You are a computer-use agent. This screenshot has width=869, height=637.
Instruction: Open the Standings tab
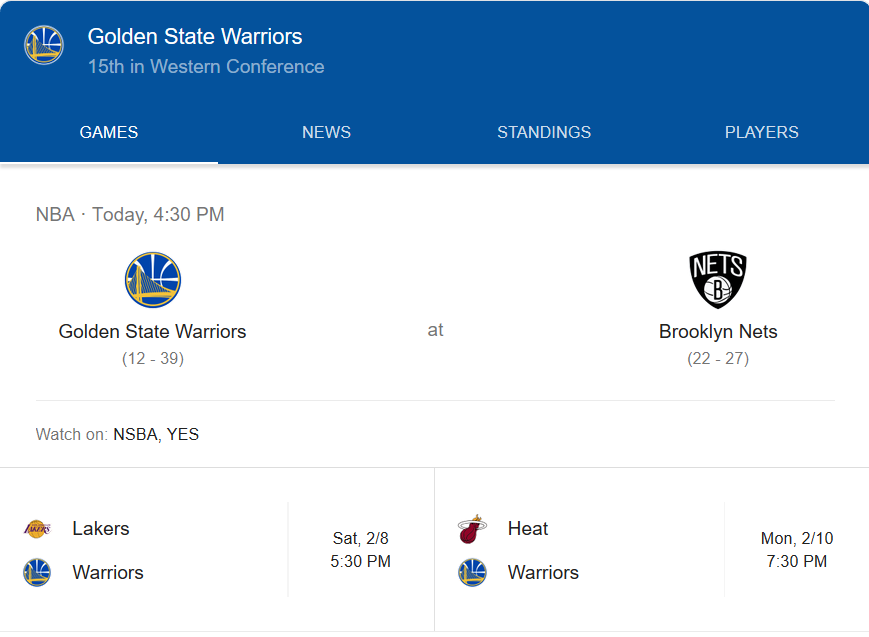pyautogui.click(x=544, y=133)
